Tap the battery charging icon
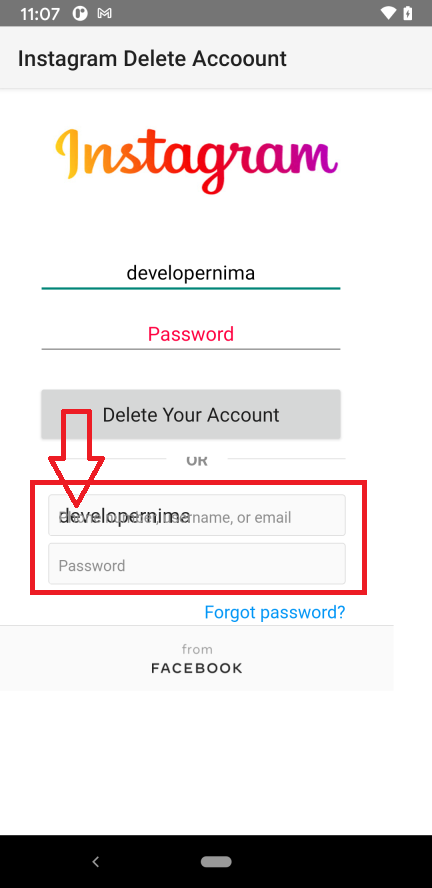The height and width of the screenshot is (888, 432). tap(408, 14)
